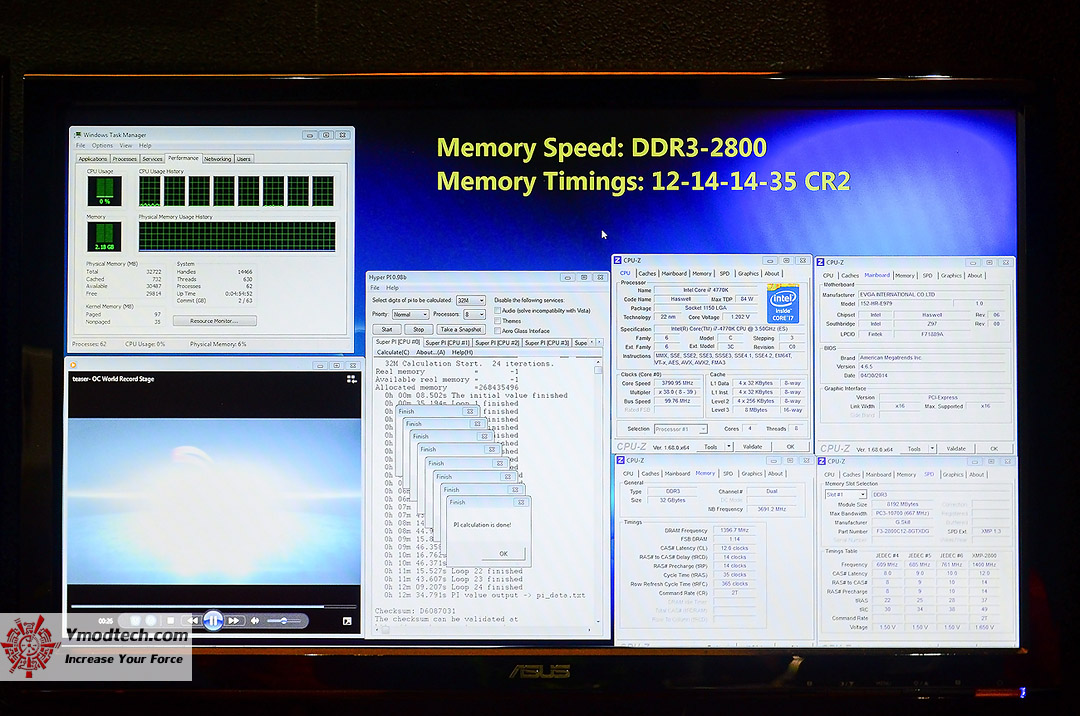The height and width of the screenshot is (716, 1080).
Task: Click the Core Speed value field
Action: (x=676, y=383)
